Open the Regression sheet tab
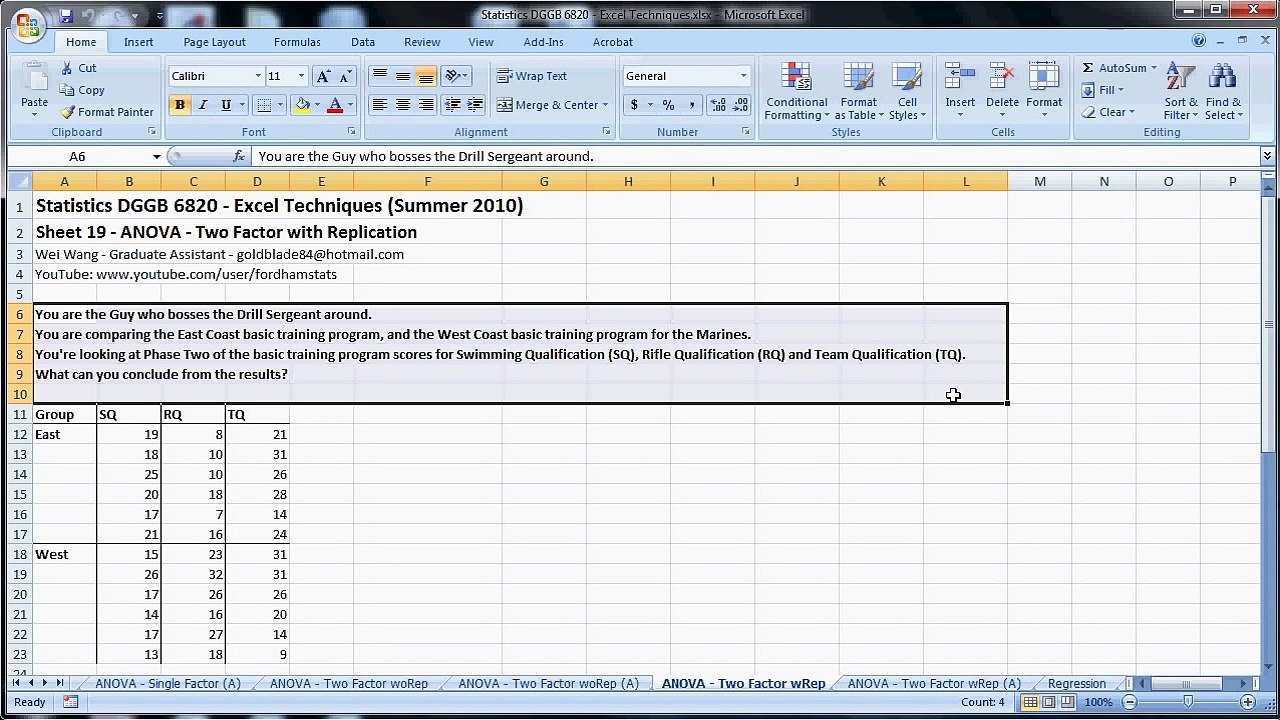This screenshot has height=720, width=1280. tap(1077, 684)
